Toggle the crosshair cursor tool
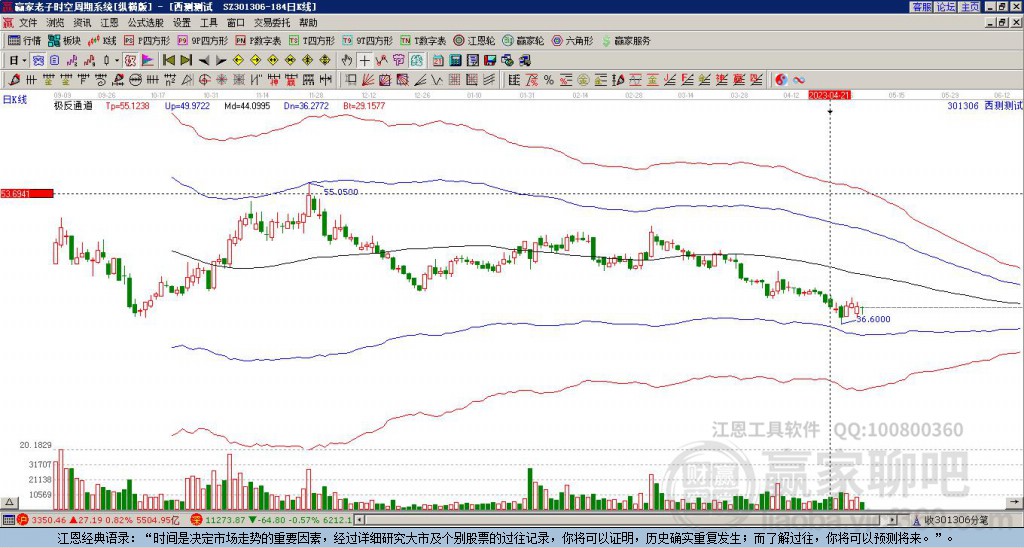 coord(364,61)
